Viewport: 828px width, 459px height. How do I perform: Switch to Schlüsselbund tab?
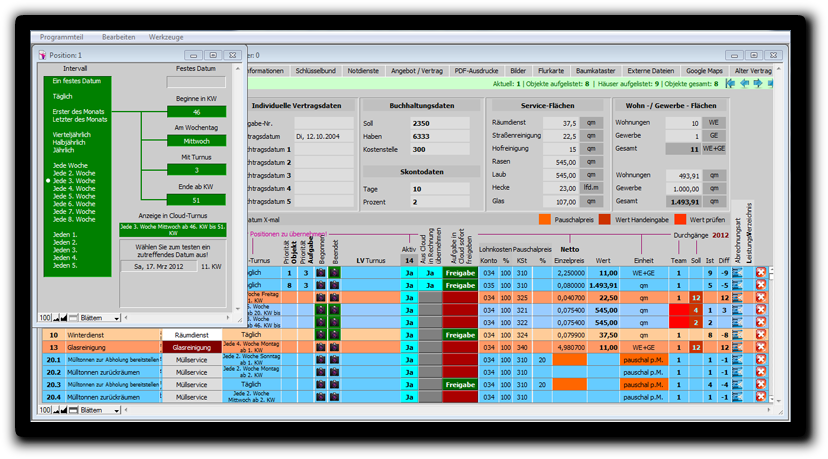click(315, 71)
